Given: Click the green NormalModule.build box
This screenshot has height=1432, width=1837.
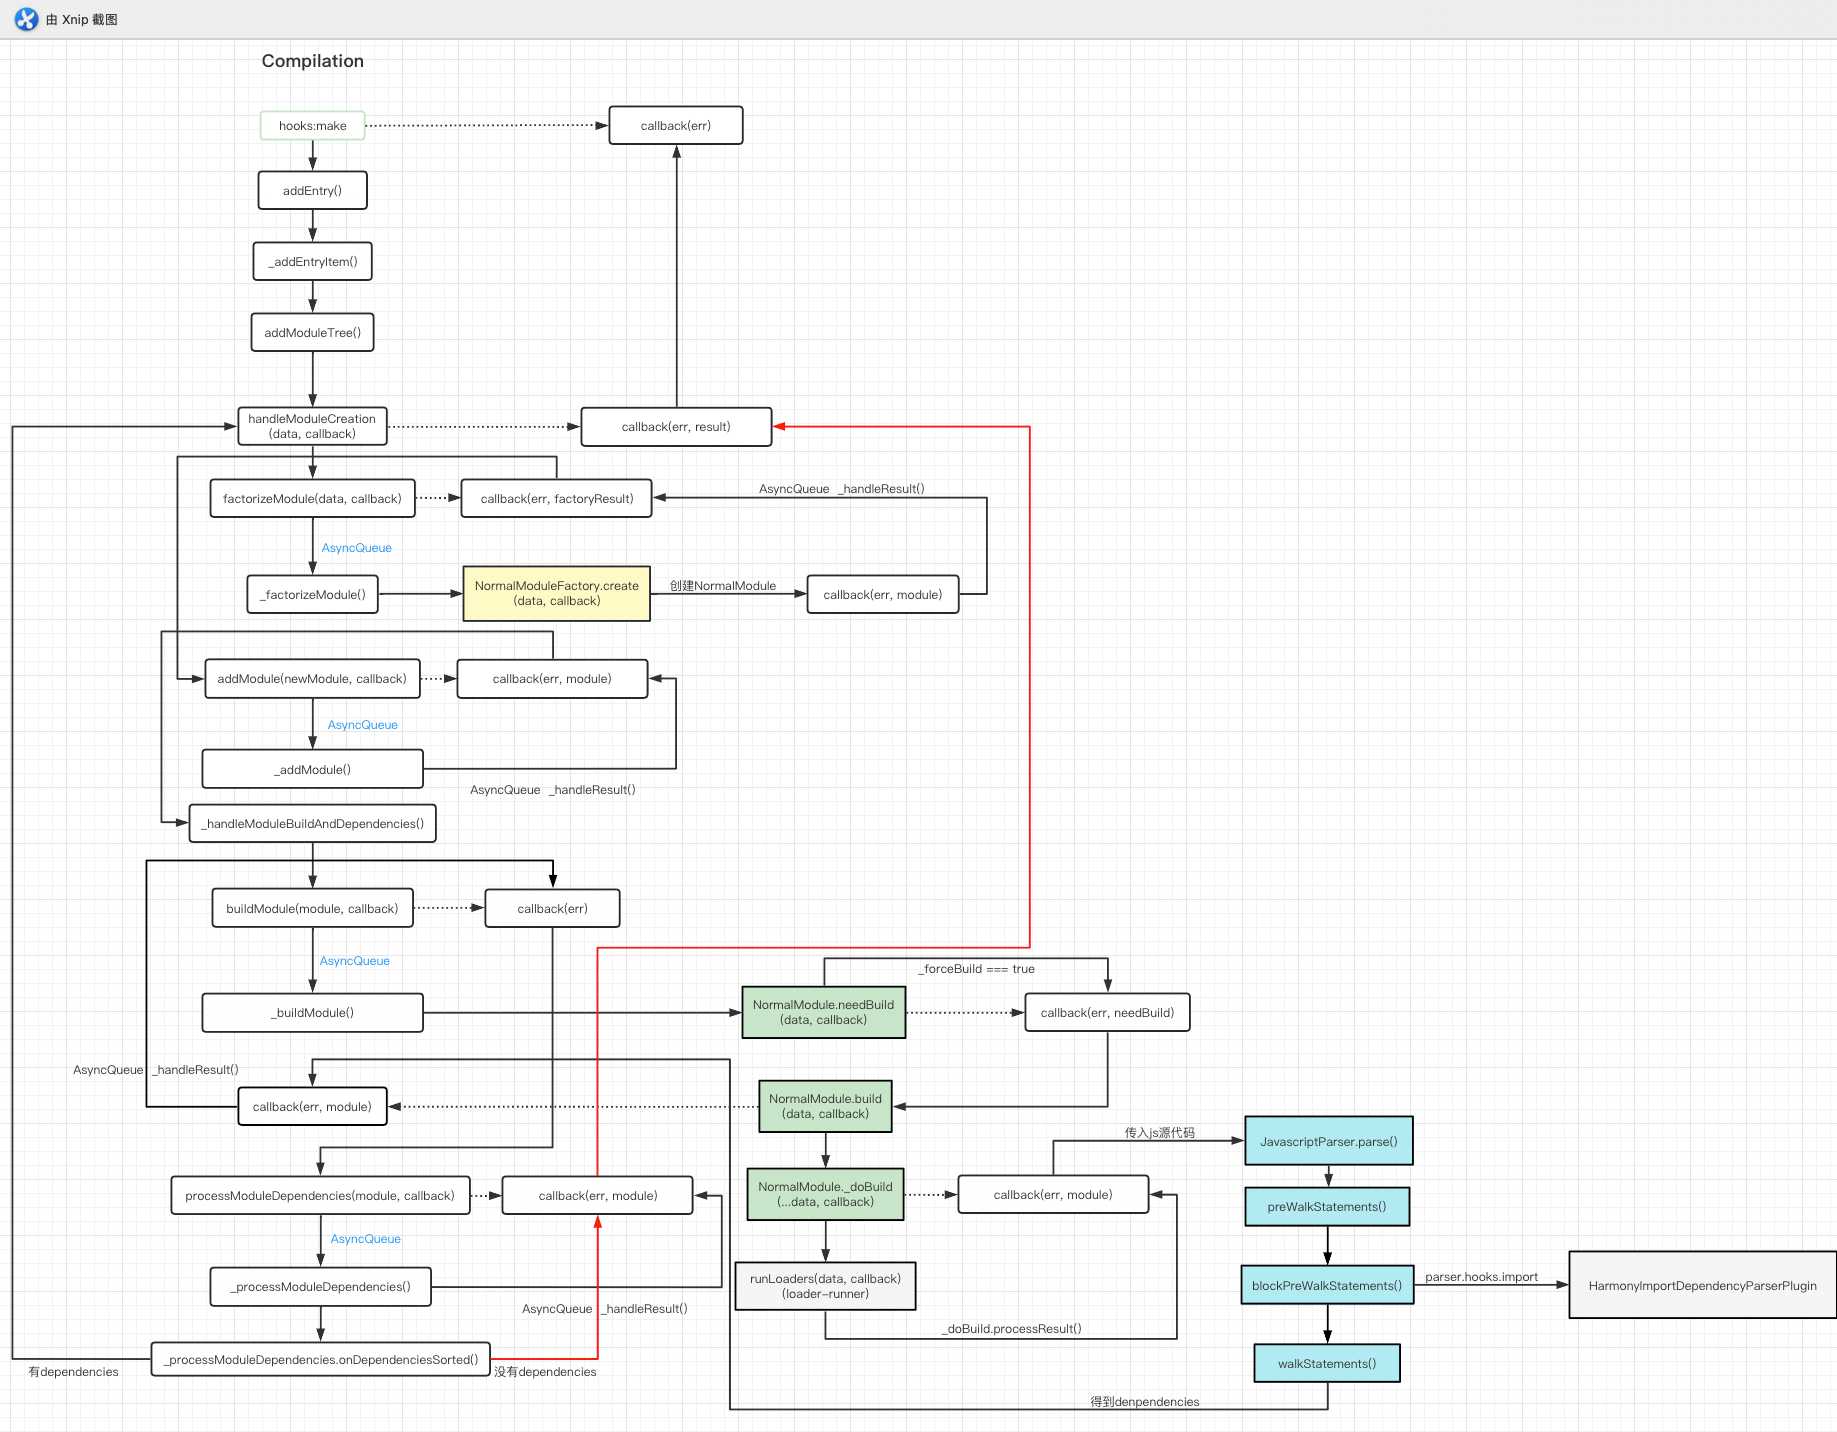Looking at the screenshot, I should point(825,1106).
